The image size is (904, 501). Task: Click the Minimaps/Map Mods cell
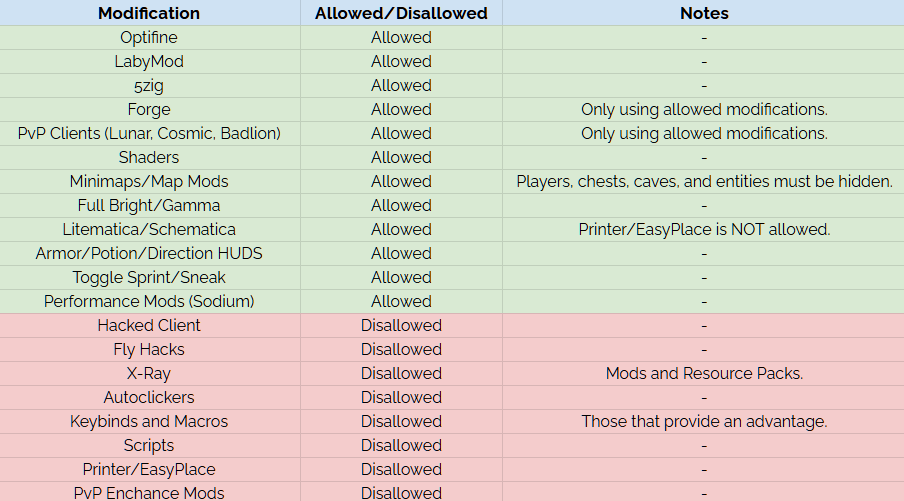pos(149,181)
